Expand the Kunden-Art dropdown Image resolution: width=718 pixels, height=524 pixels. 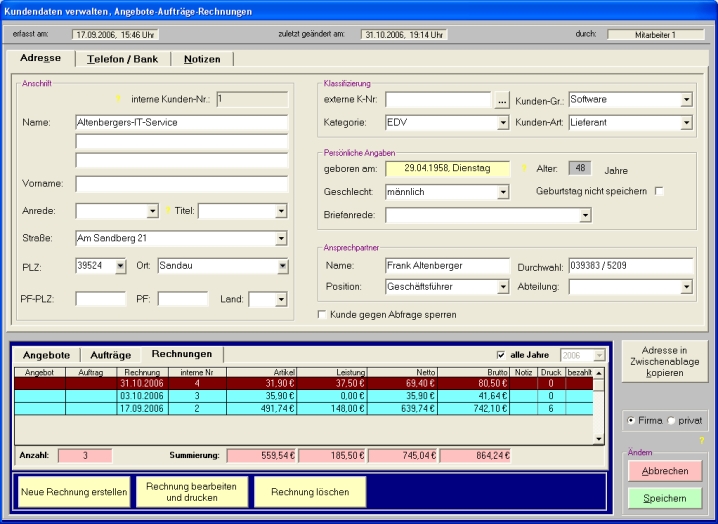click(686, 123)
